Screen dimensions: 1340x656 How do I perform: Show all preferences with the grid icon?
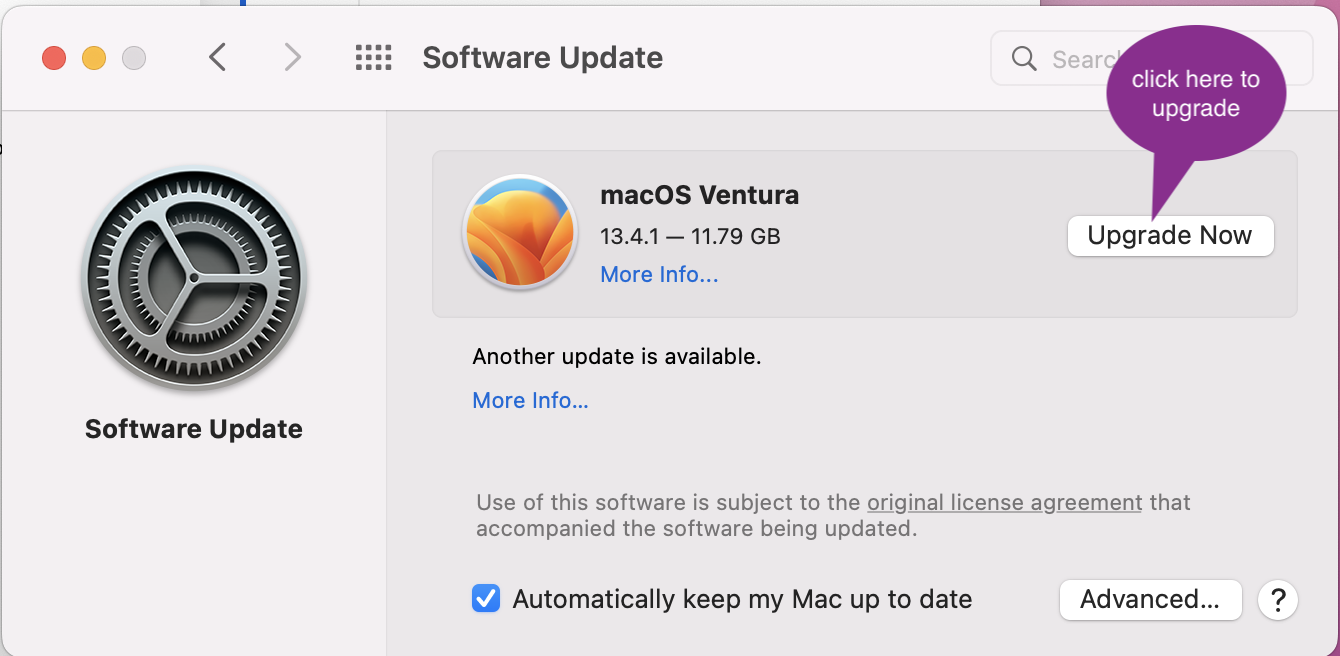[x=374, y=58]
